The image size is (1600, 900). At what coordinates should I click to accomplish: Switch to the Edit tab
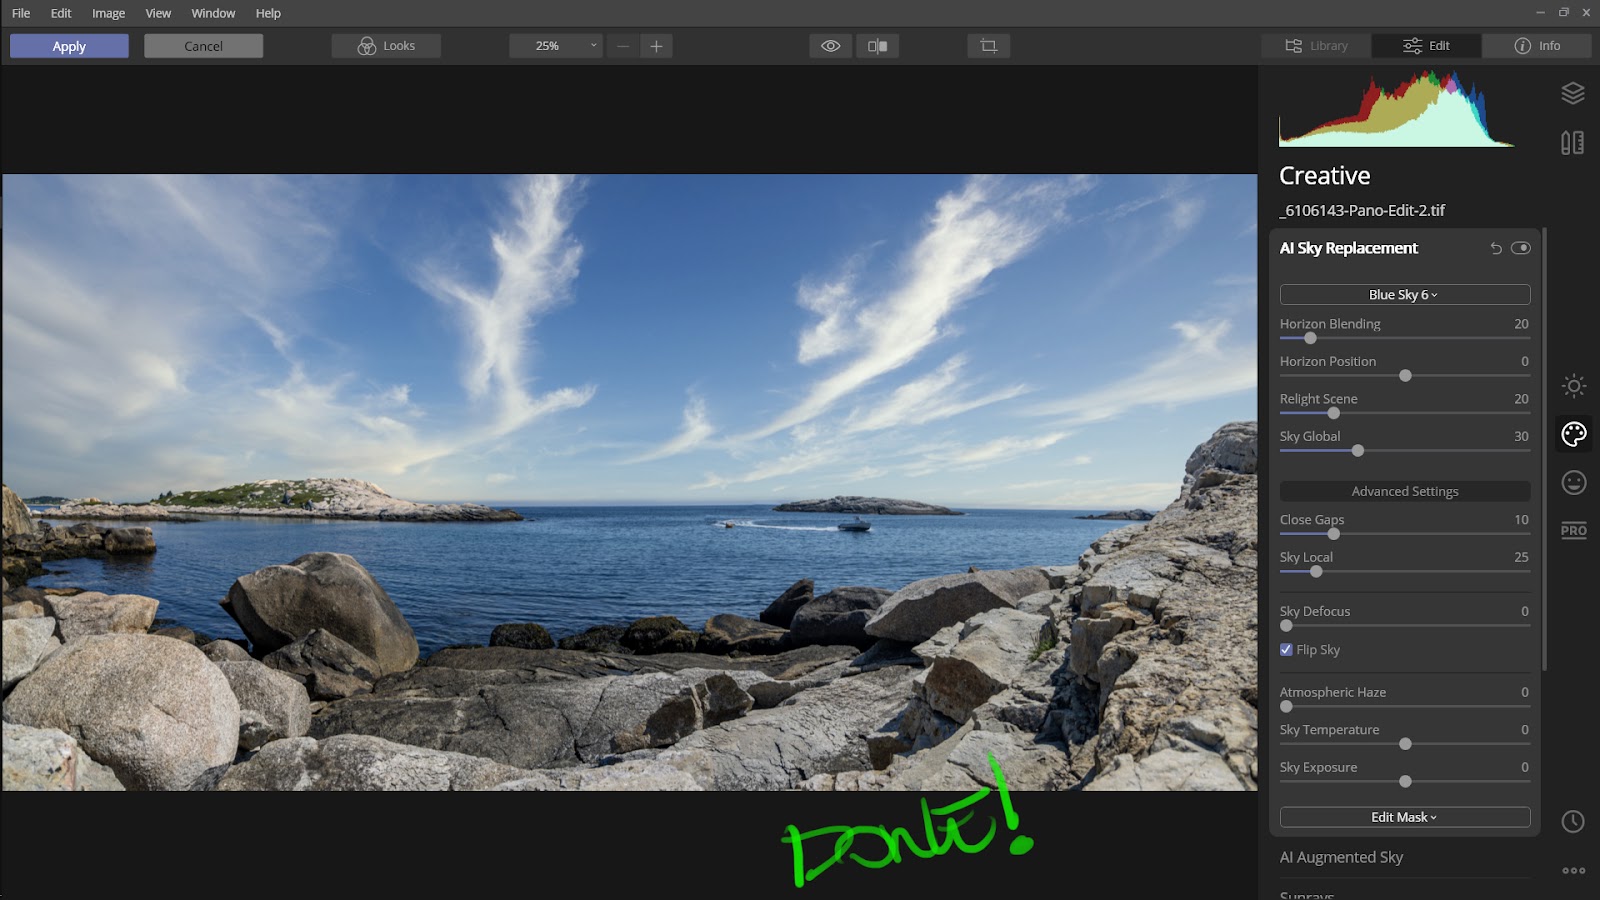click(1427, 46)
